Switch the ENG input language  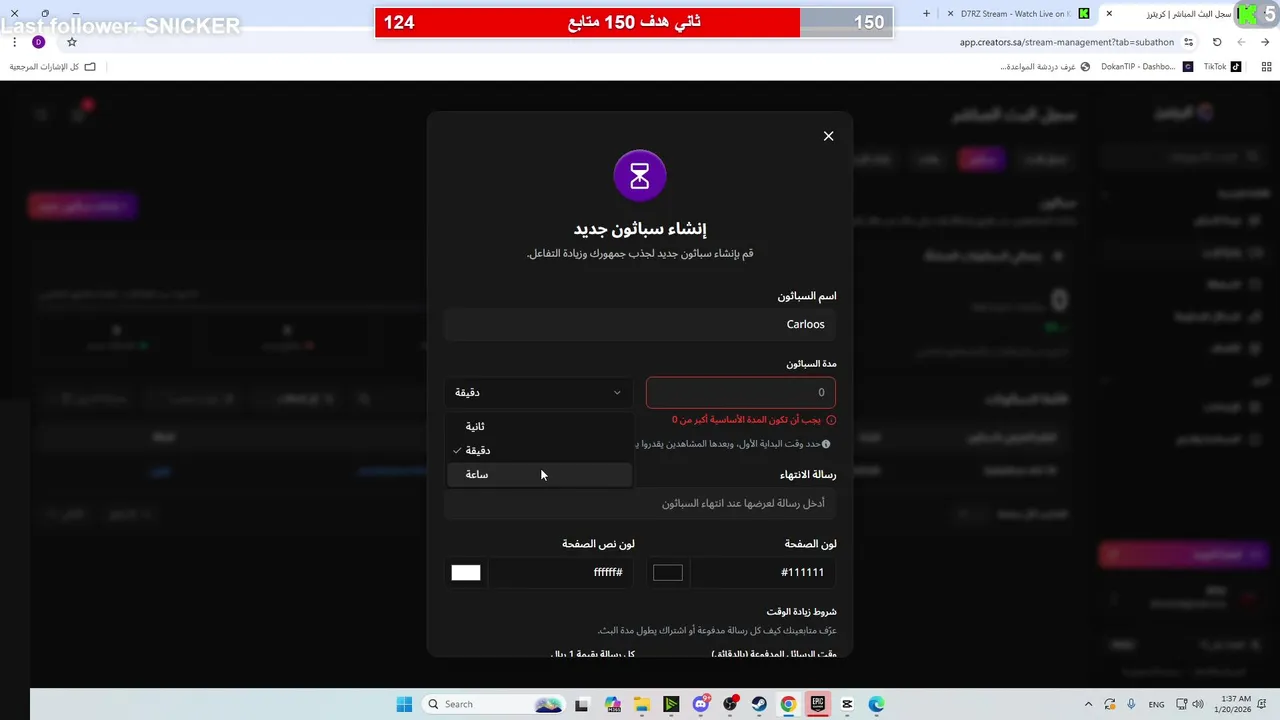click(1156, 704)
